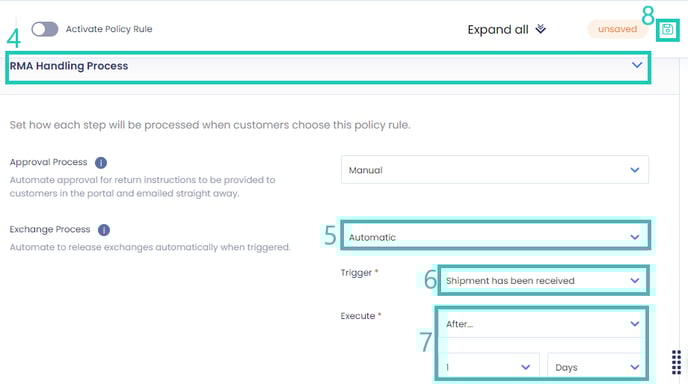Open the info icon next to Approval Process

coord(101,163)
